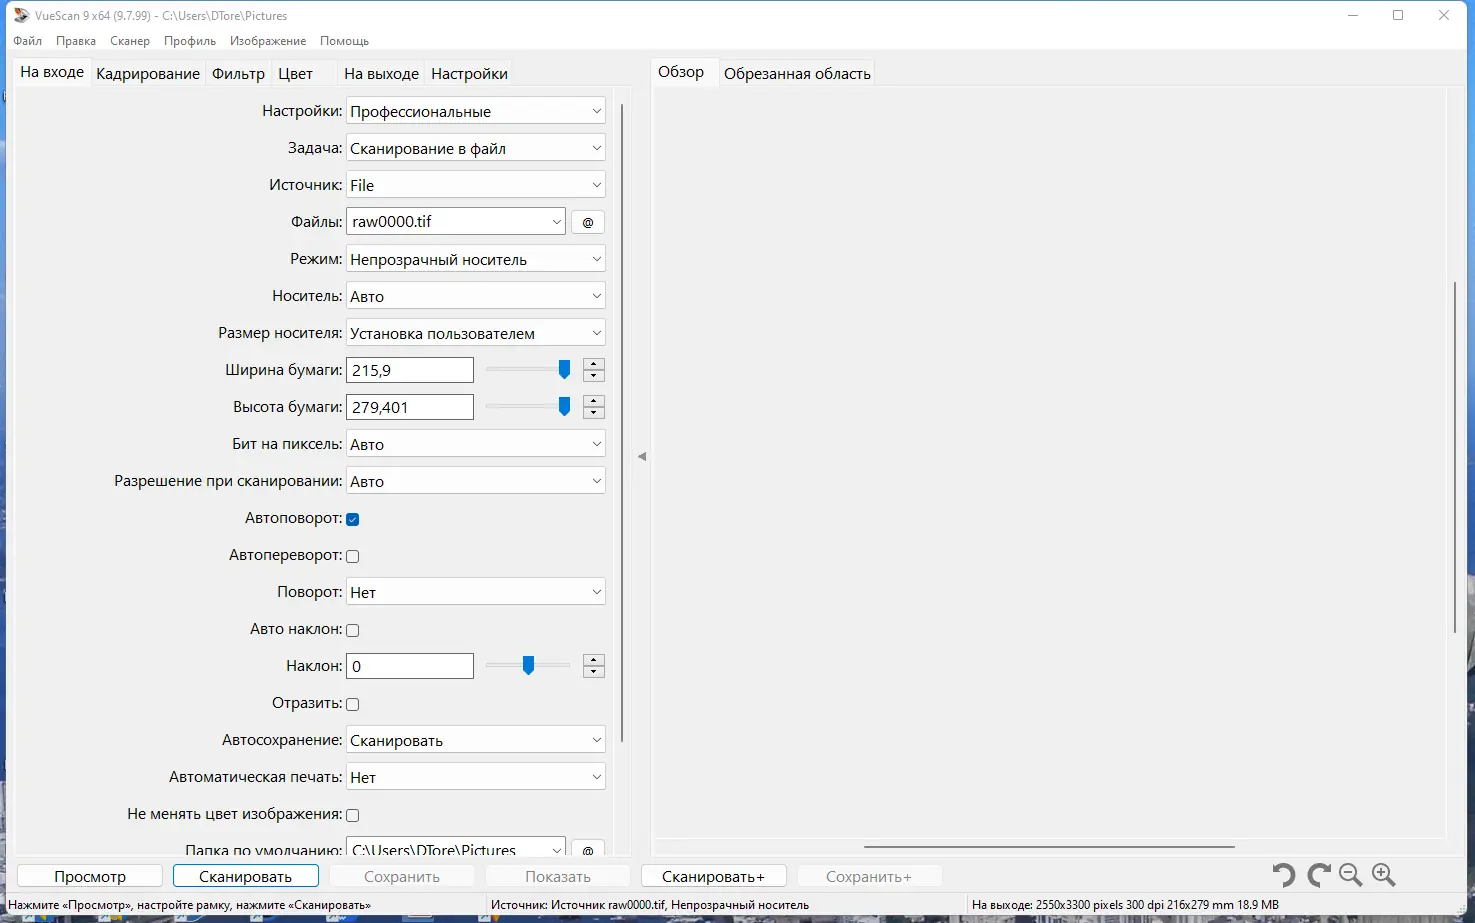Expand the Бит на пиксель dropdown
Screen dimensions: 1475x923
point(476,444)
